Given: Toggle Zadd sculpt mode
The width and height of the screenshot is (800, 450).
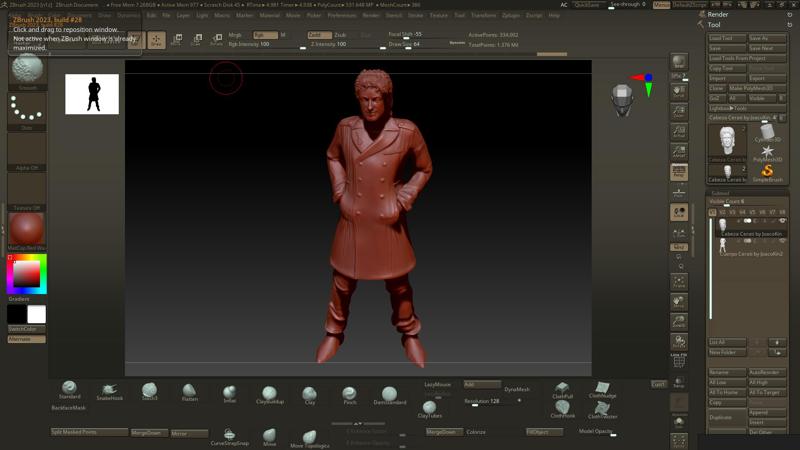Looking at the screenshot, I should coord(314,34).
